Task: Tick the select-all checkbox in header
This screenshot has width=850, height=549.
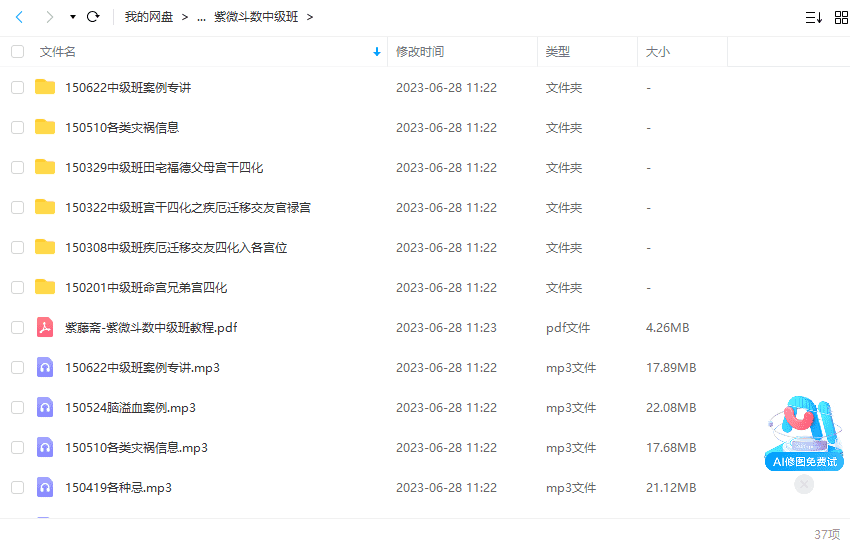Action: (x=17, y=51)
